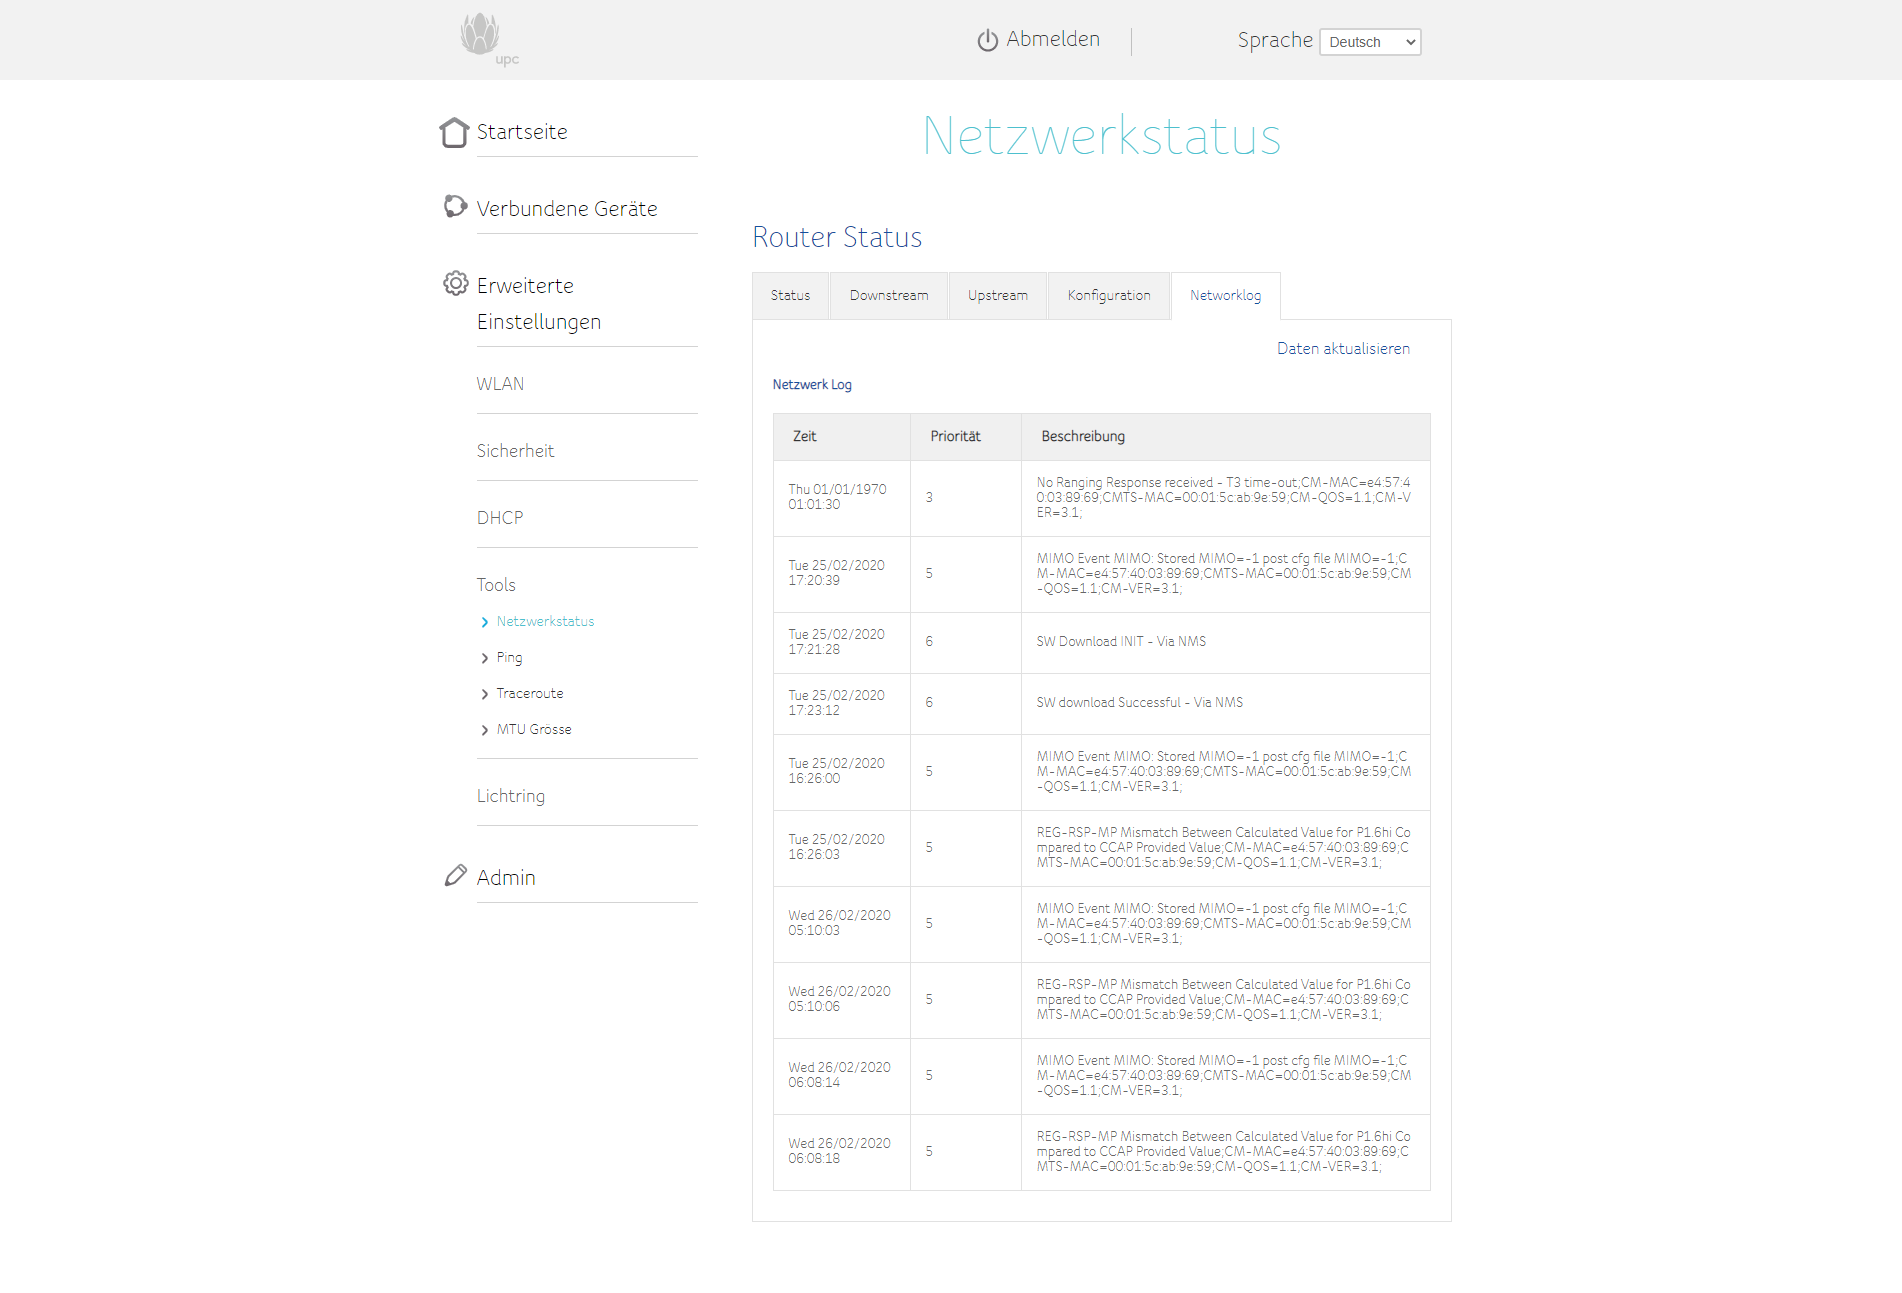Click the chevron next to Ping
The height and width of the screenshot is (1293, 1902).
485,658
